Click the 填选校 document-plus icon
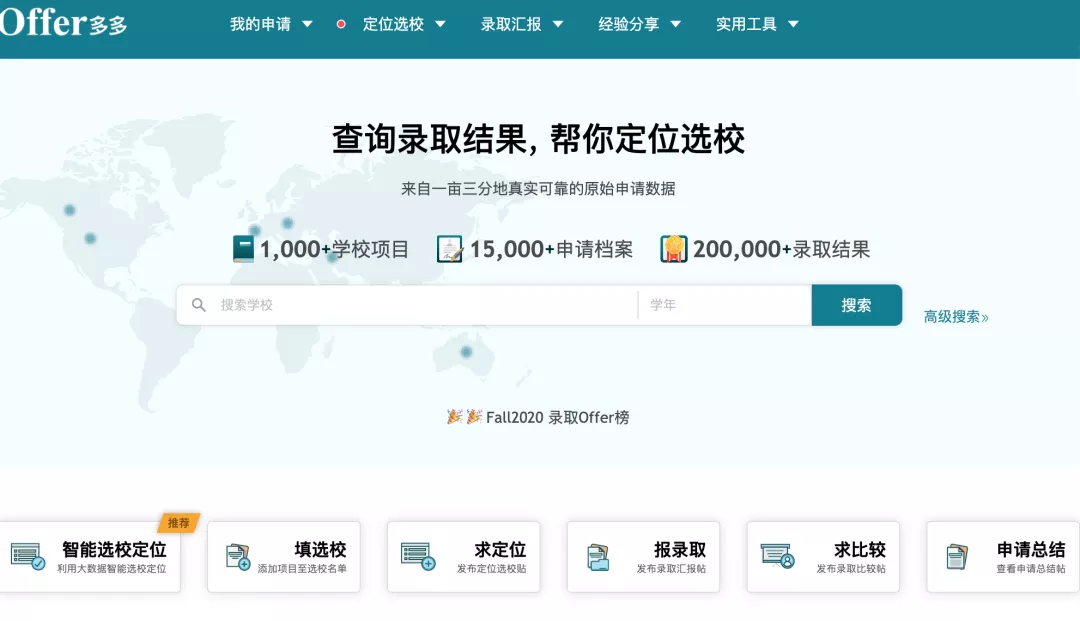 [x=238, y=557]
